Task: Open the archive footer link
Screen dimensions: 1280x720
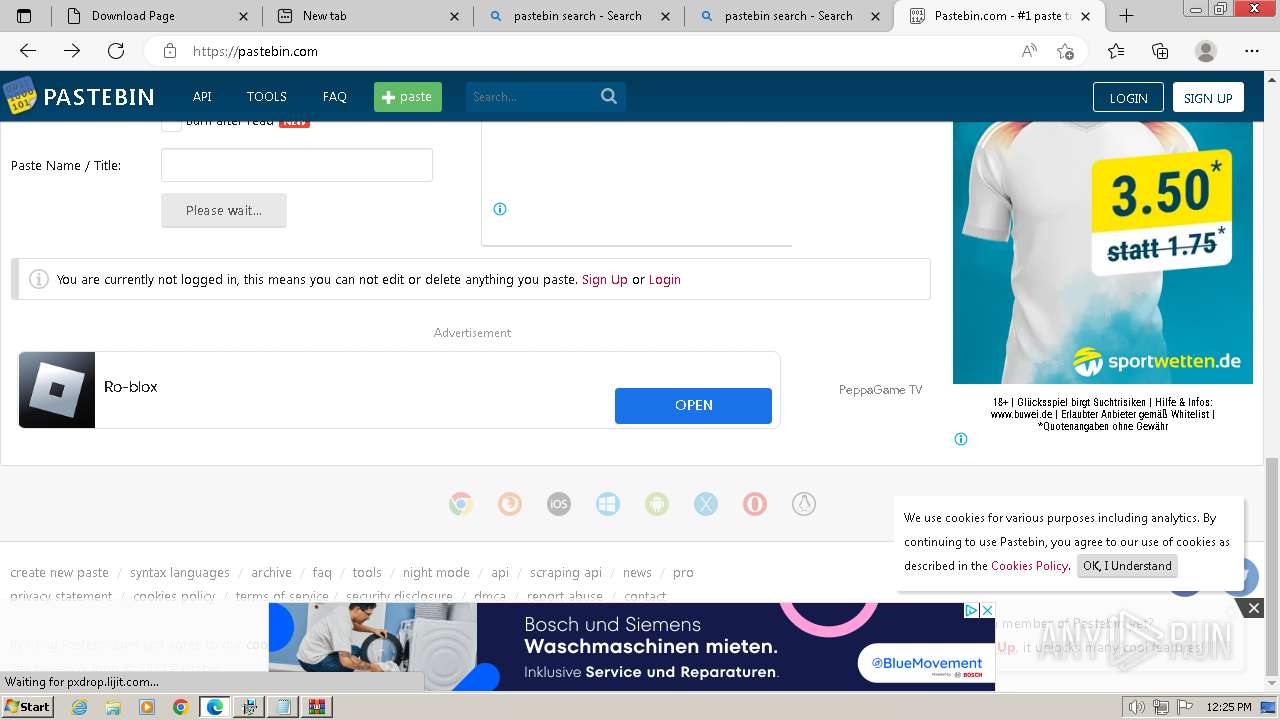Action: pos(271,573)
